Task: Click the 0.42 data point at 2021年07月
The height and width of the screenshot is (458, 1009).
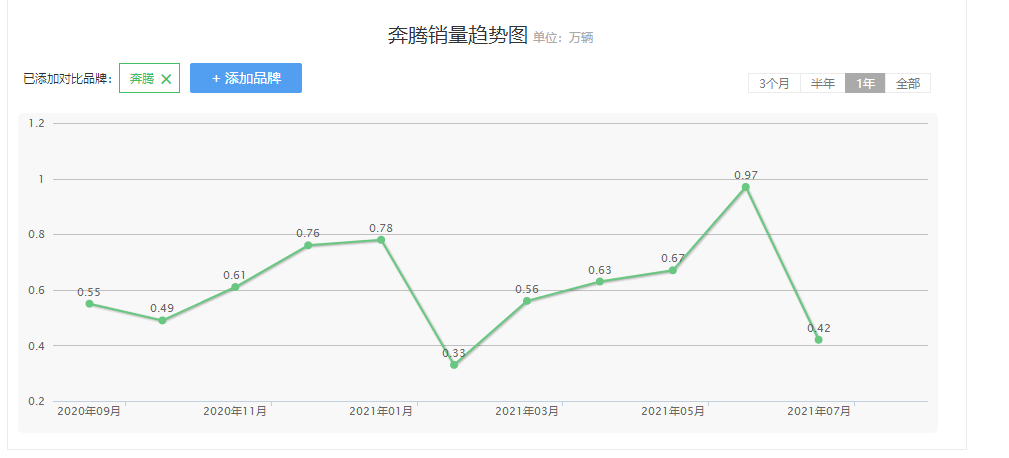Action: 819,340
